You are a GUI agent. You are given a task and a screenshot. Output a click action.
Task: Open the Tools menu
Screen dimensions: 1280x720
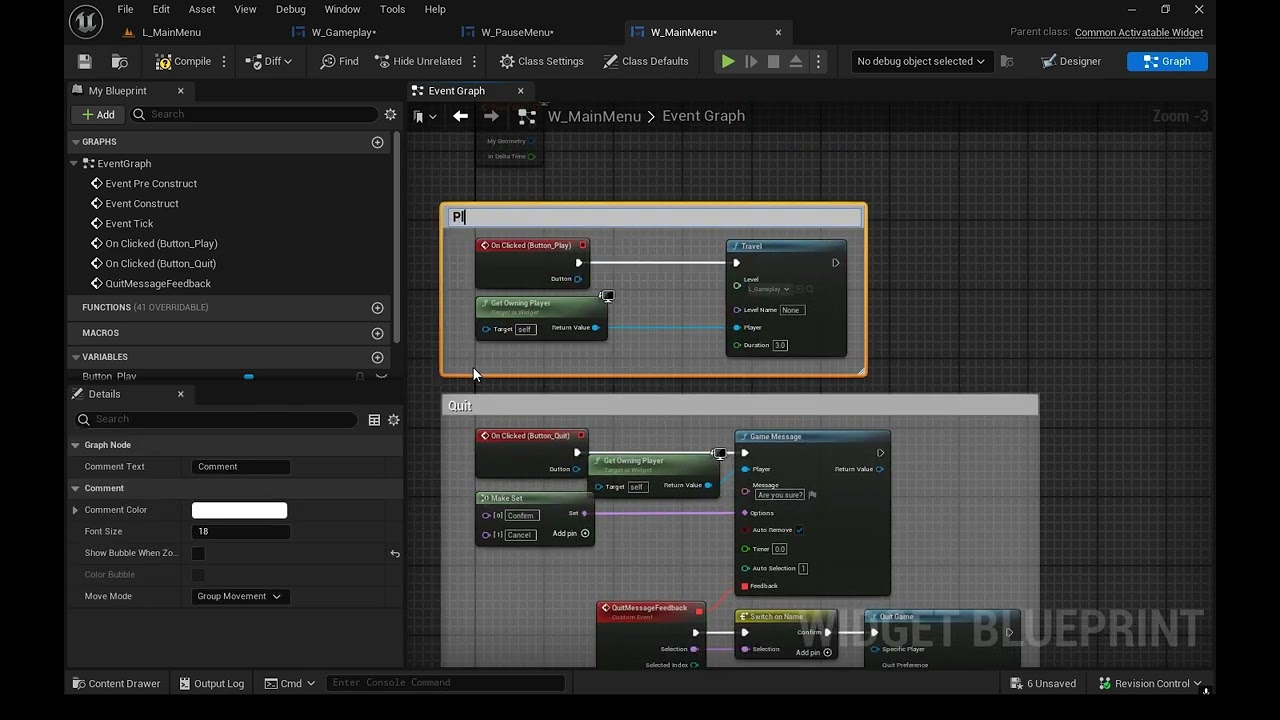(x=392, y=9)
